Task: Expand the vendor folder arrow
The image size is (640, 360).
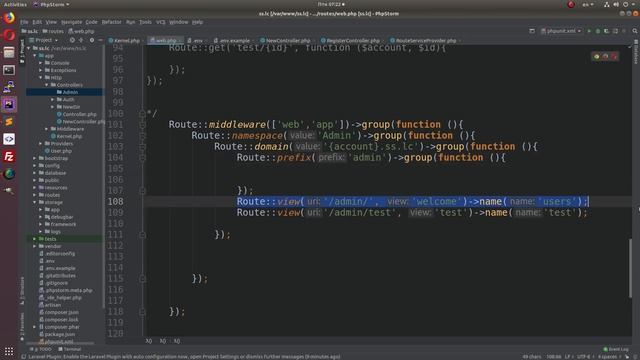Action: click(x=35, y=246)
